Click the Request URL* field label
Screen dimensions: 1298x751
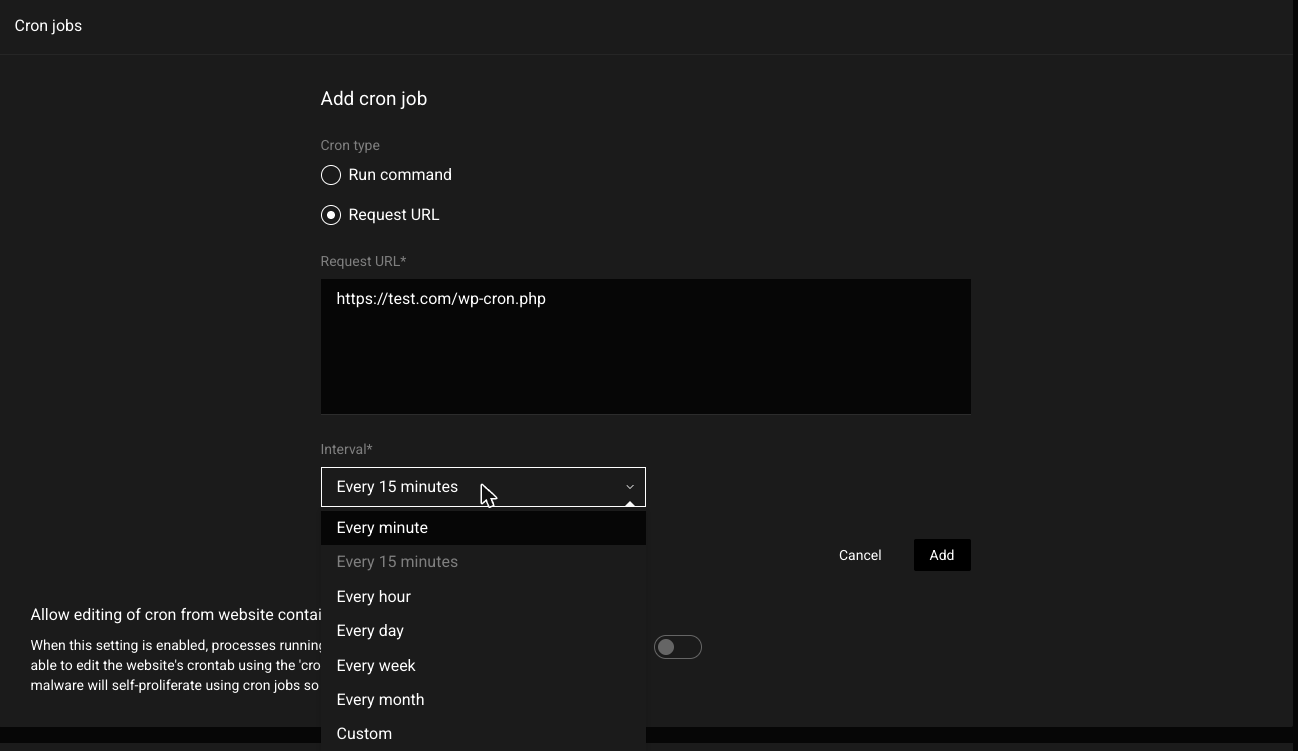pos(363,261)
